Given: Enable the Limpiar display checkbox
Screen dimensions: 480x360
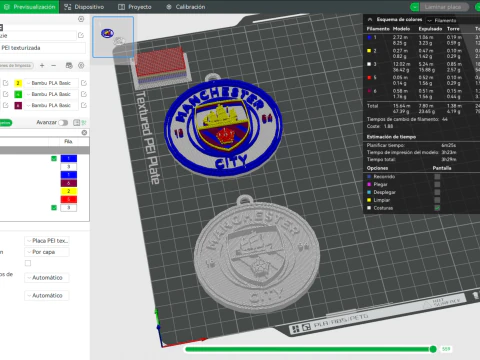Looking at the screenshot, I should 437,200.
